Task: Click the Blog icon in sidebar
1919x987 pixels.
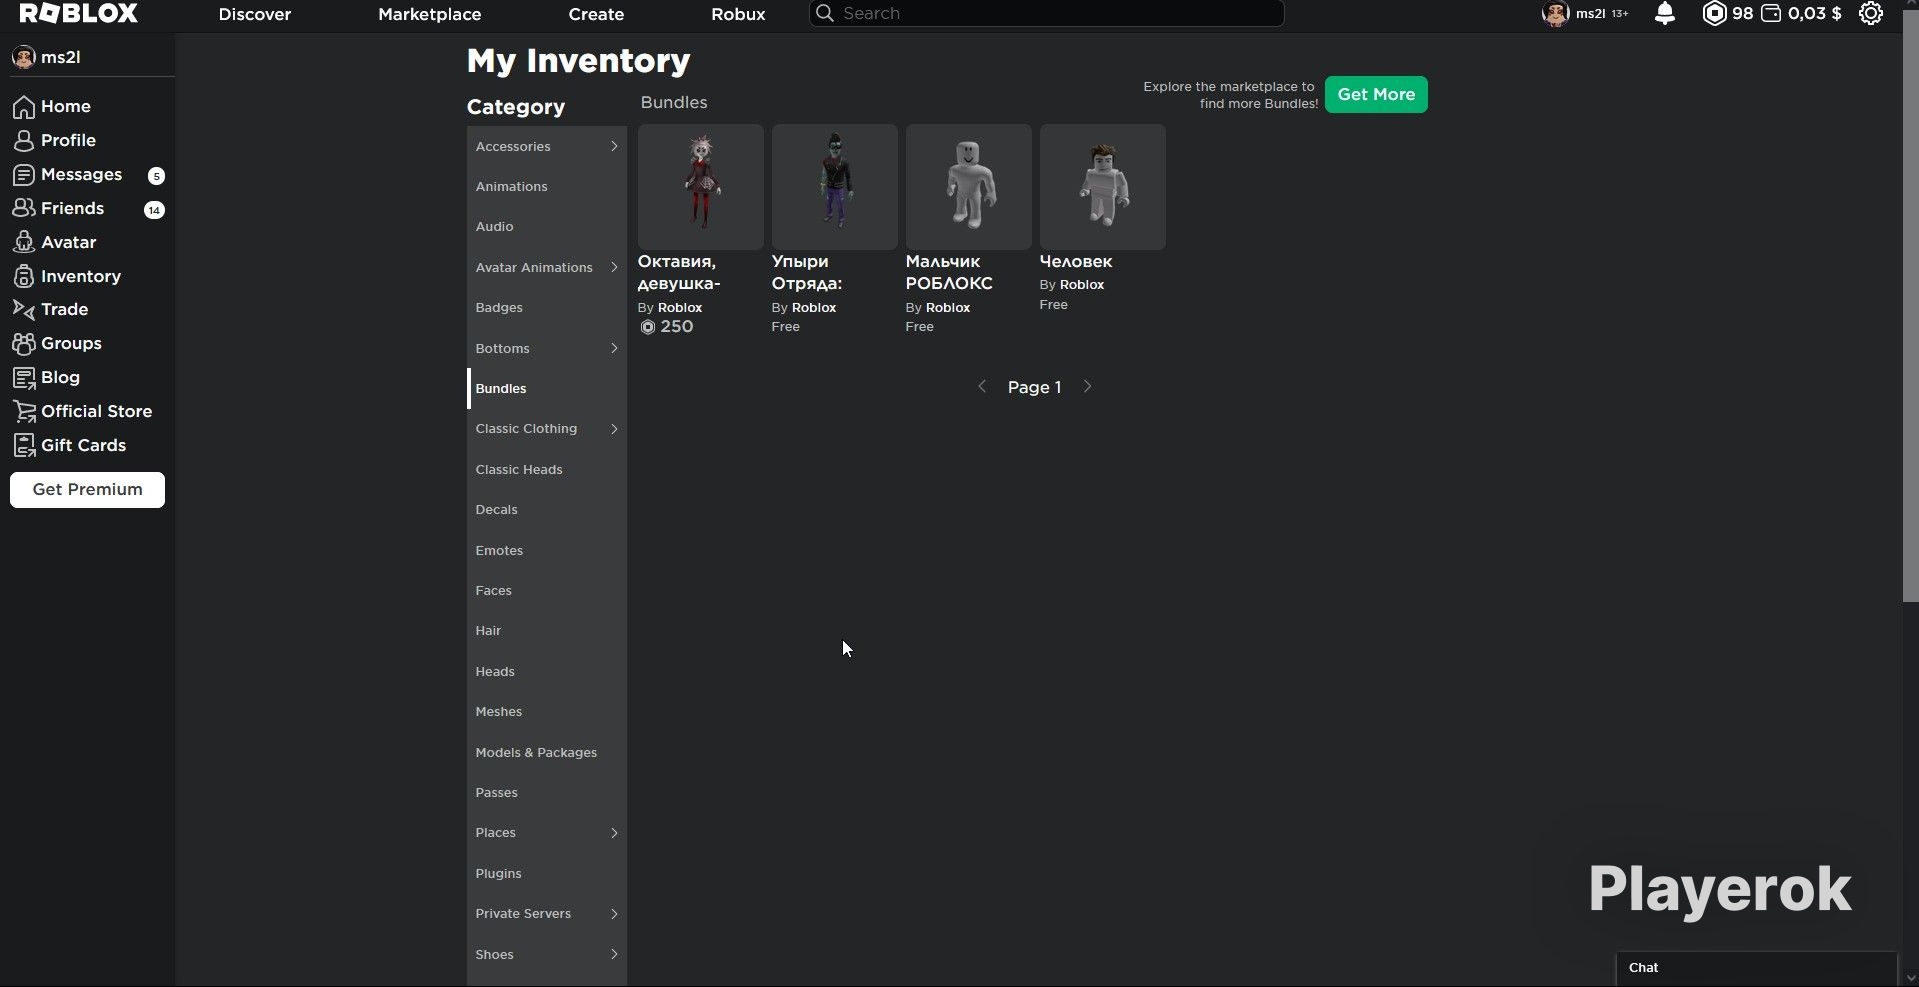Action: 24,377
